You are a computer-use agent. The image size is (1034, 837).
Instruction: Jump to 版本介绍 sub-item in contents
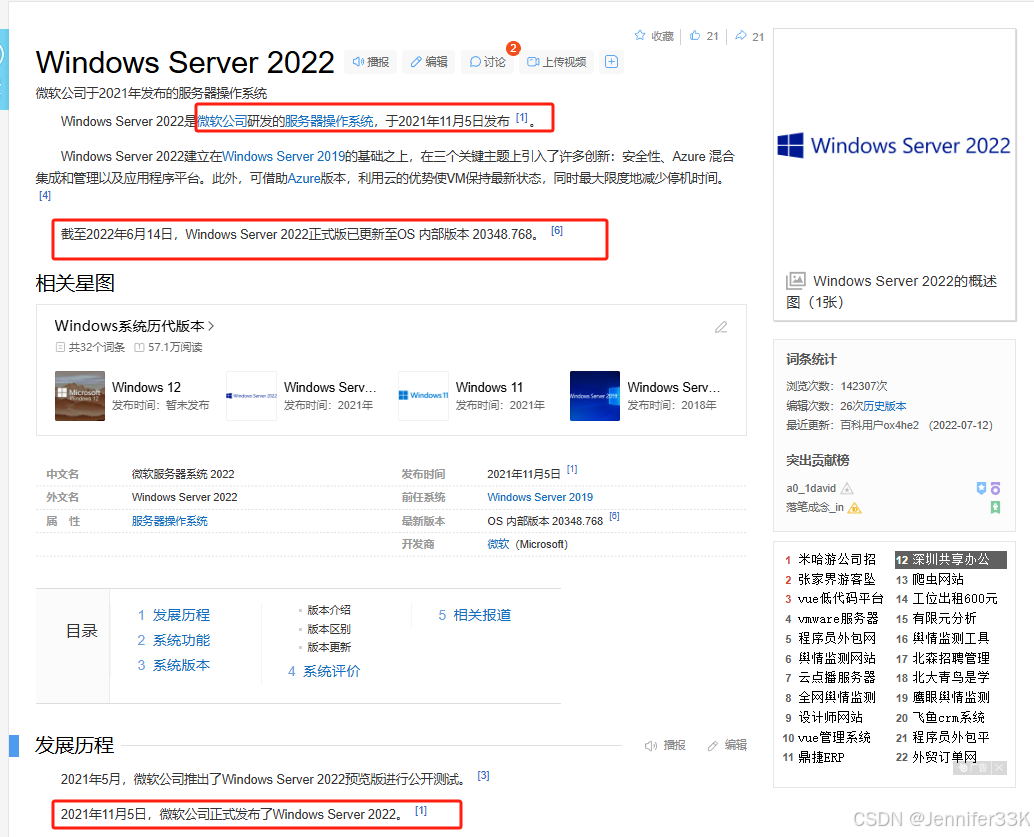[x=328, y=610]
